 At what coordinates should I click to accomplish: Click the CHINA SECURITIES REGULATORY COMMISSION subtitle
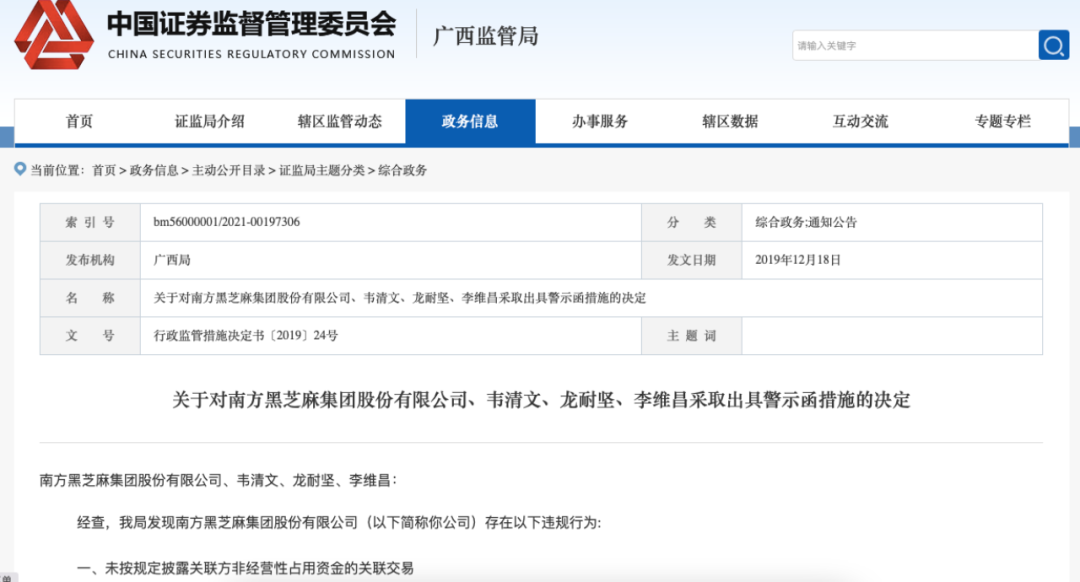point(251,54)
